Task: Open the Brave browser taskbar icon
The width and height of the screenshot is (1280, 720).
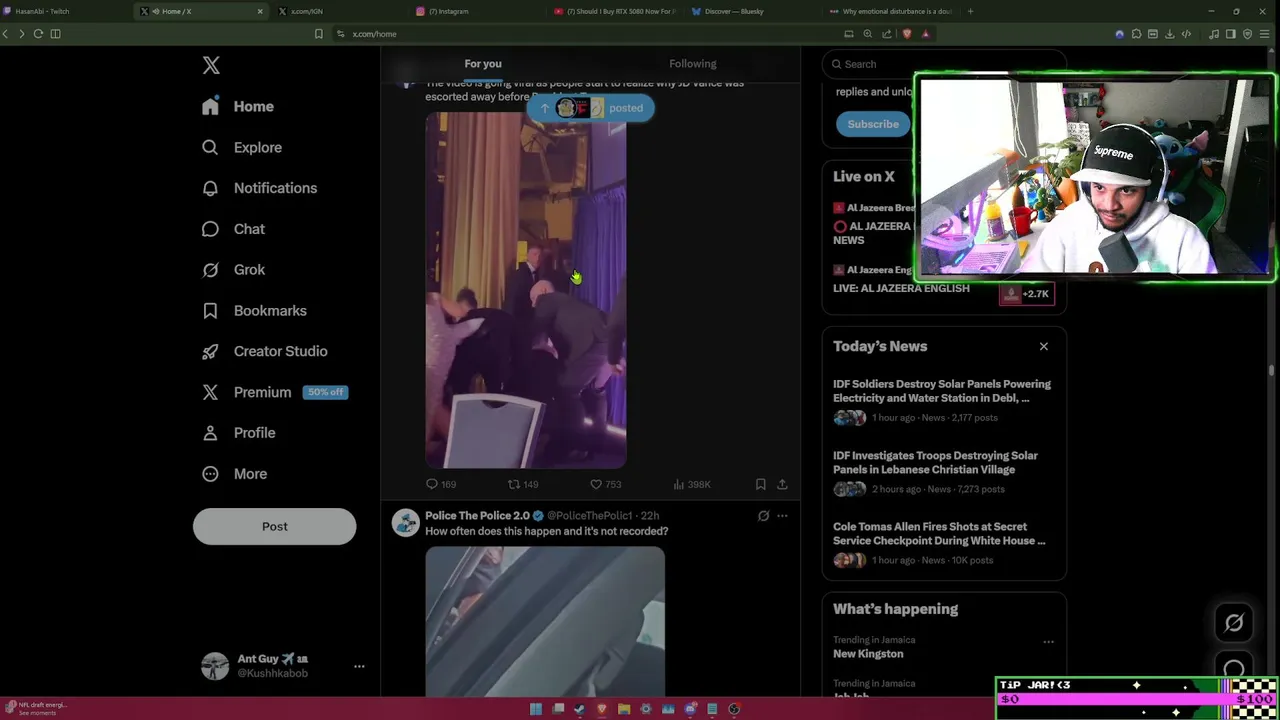Action: tap(602, 709)
